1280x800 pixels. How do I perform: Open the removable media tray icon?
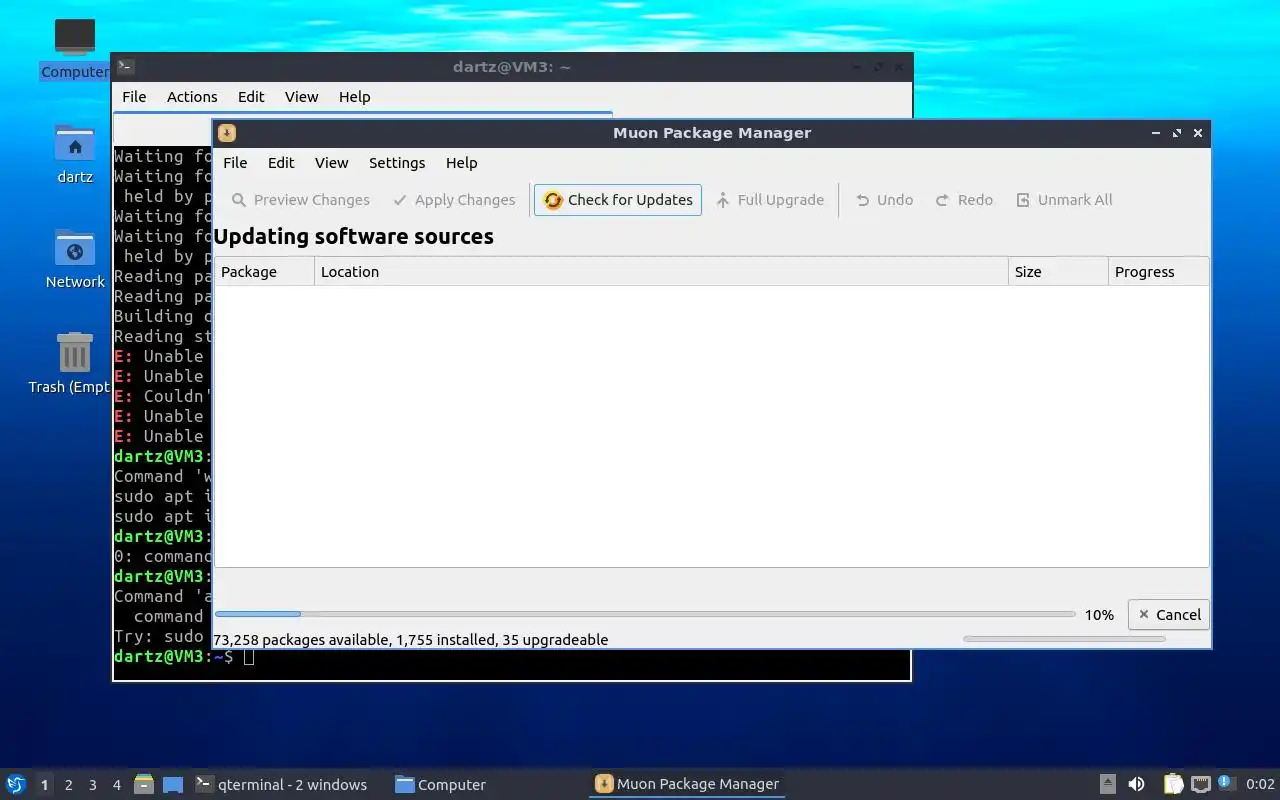1108,785
